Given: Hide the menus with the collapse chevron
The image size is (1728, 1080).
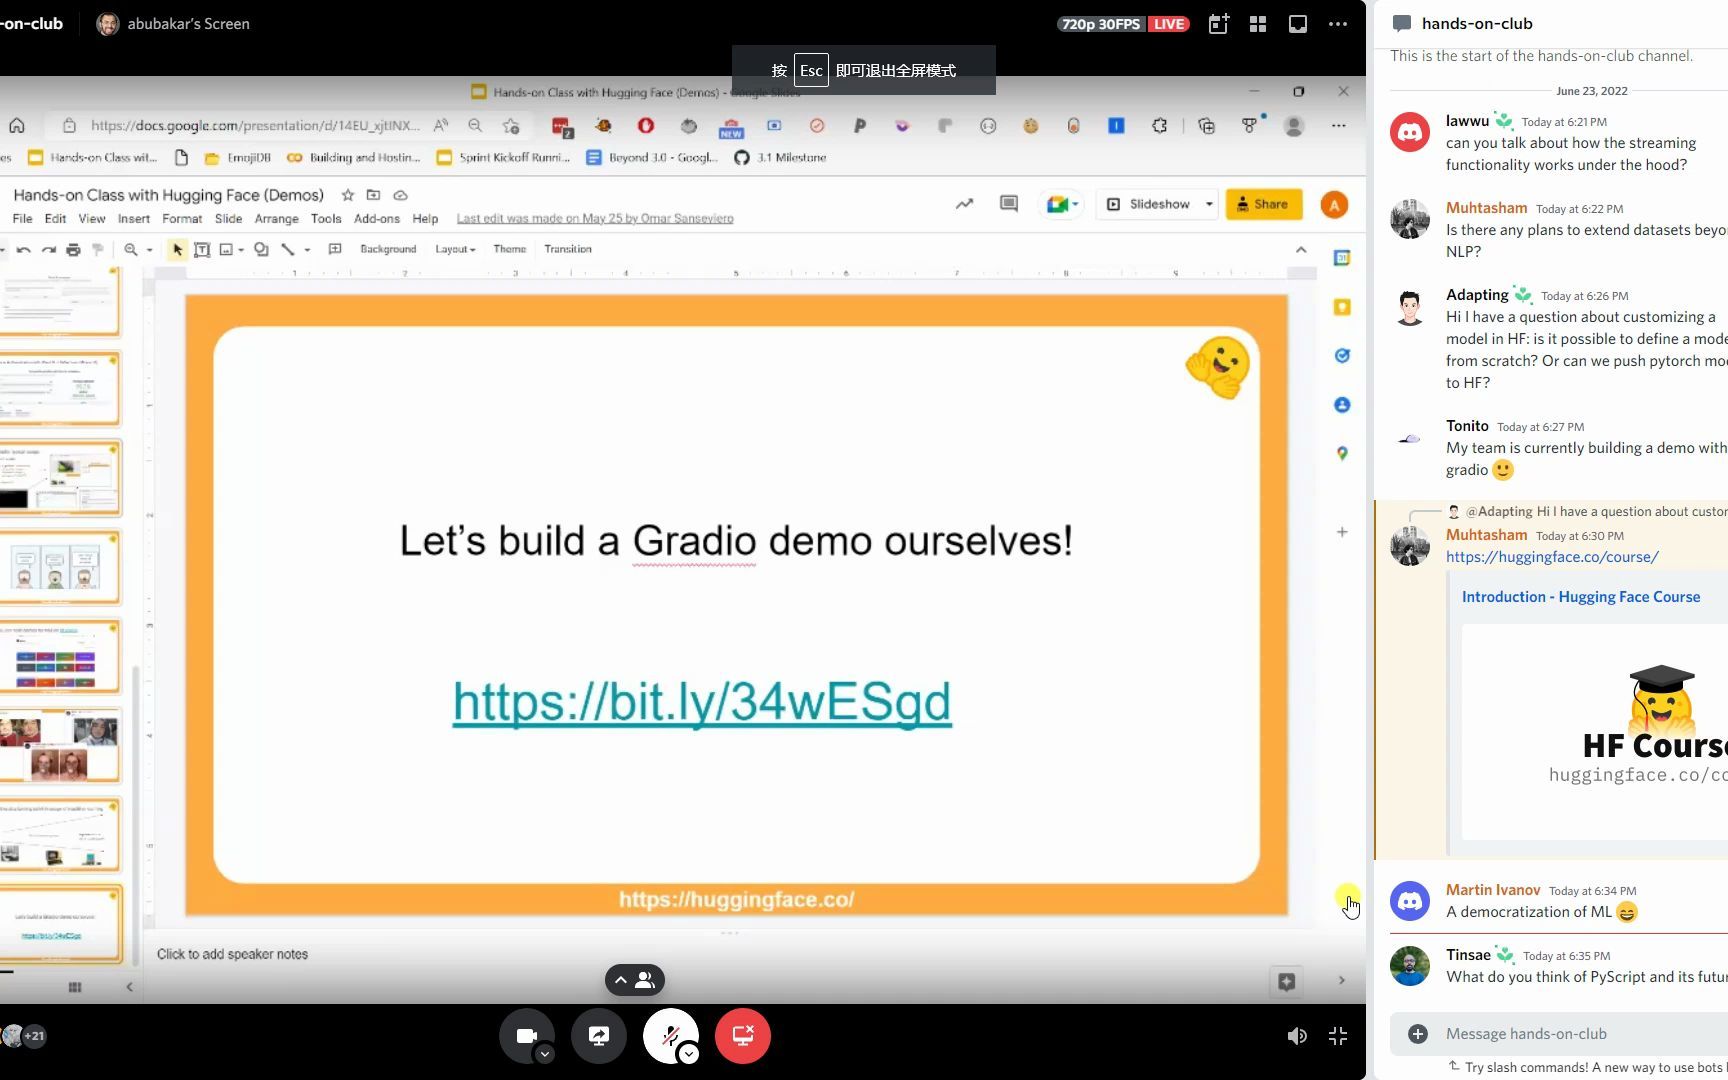Looking at the screenshot, I should [1301, 249].
